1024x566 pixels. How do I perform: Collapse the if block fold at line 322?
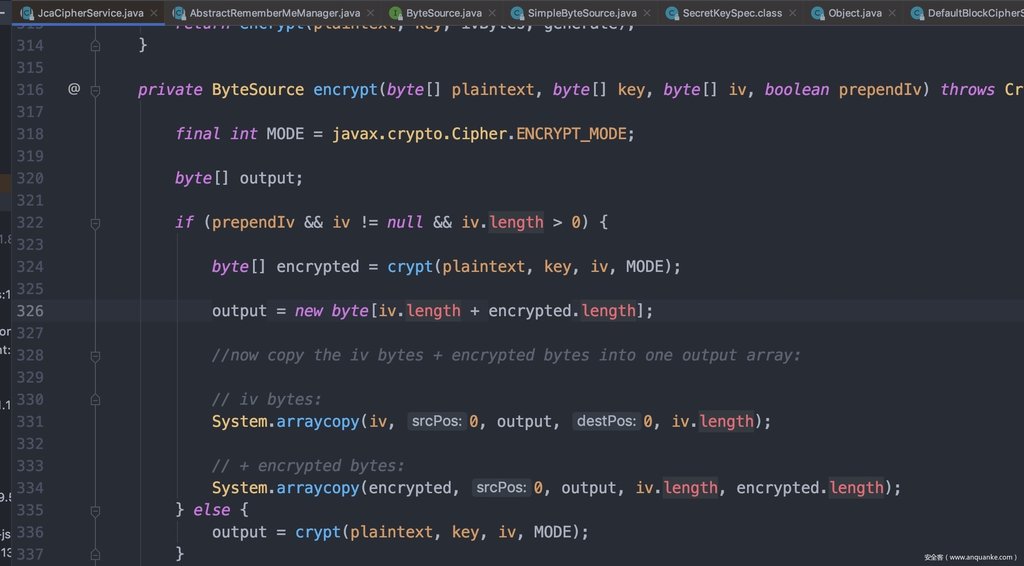(95, 223)
